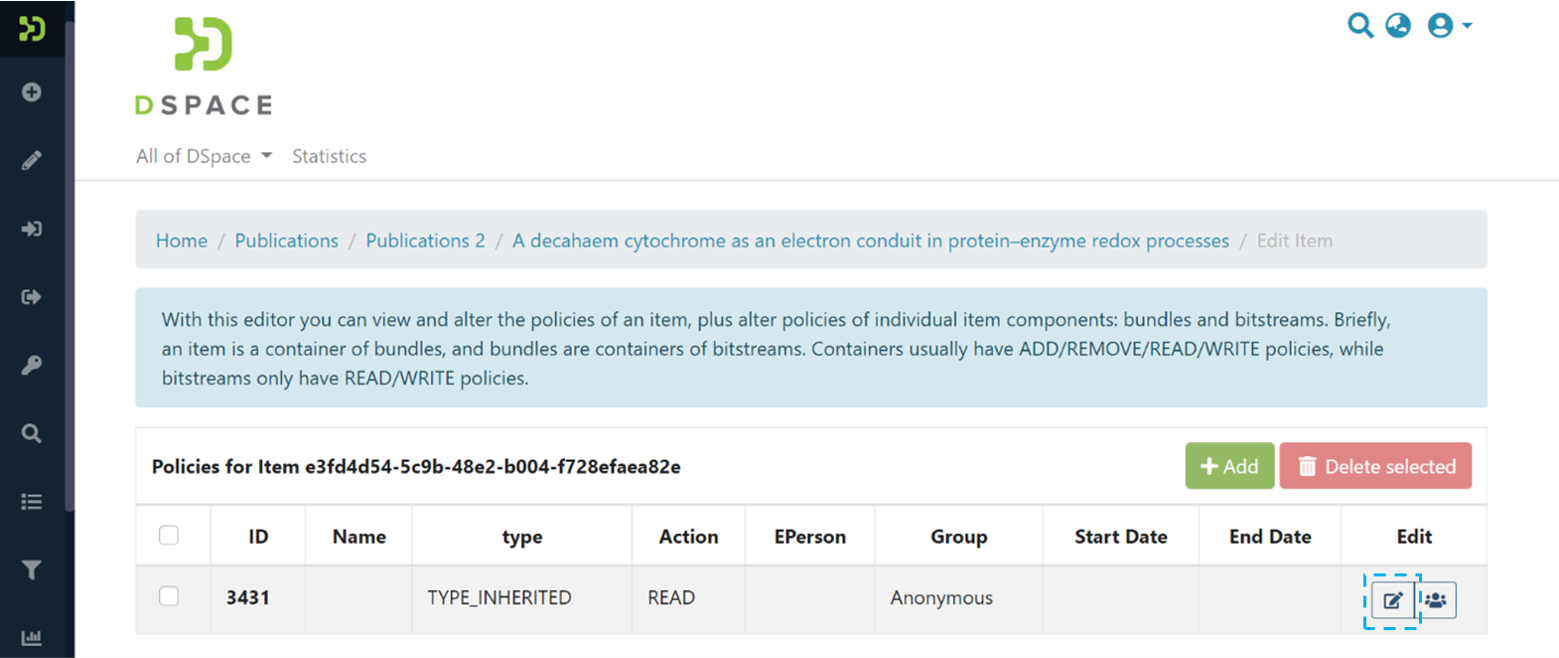Click the sidebar magnifier search icon
The height and width of the screenshot is (658, 1559).
(32, 433)
